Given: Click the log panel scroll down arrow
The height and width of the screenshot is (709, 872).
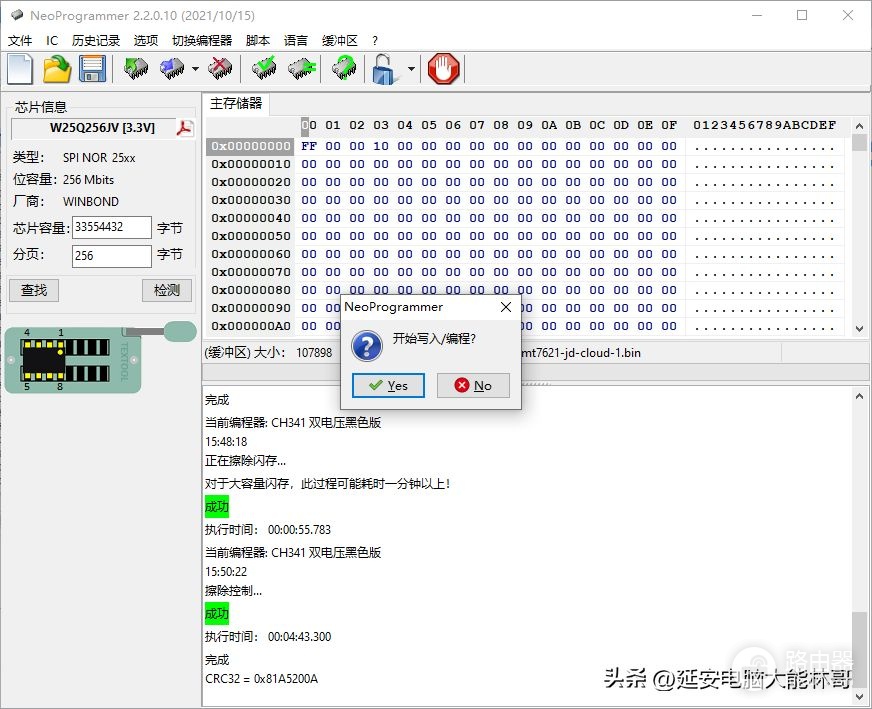Looking at the screenshot, I should tap(859, 696).
